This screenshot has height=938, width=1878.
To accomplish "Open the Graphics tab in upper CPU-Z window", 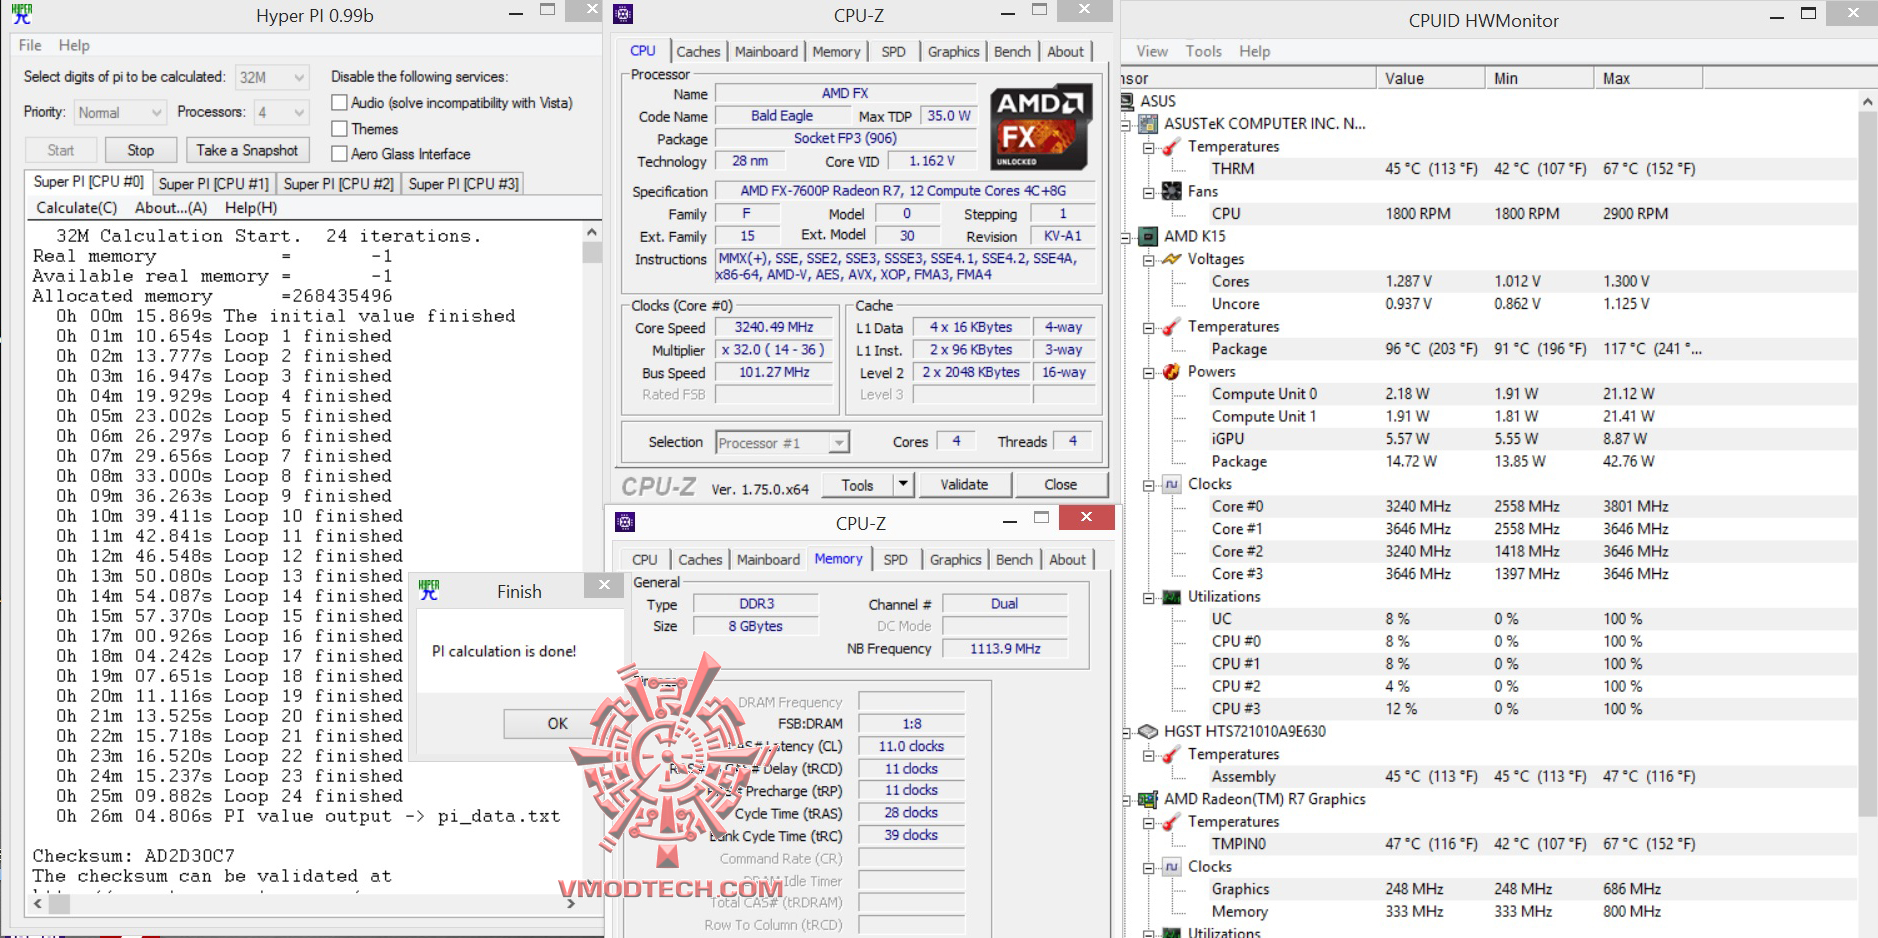I will (954, 52).
